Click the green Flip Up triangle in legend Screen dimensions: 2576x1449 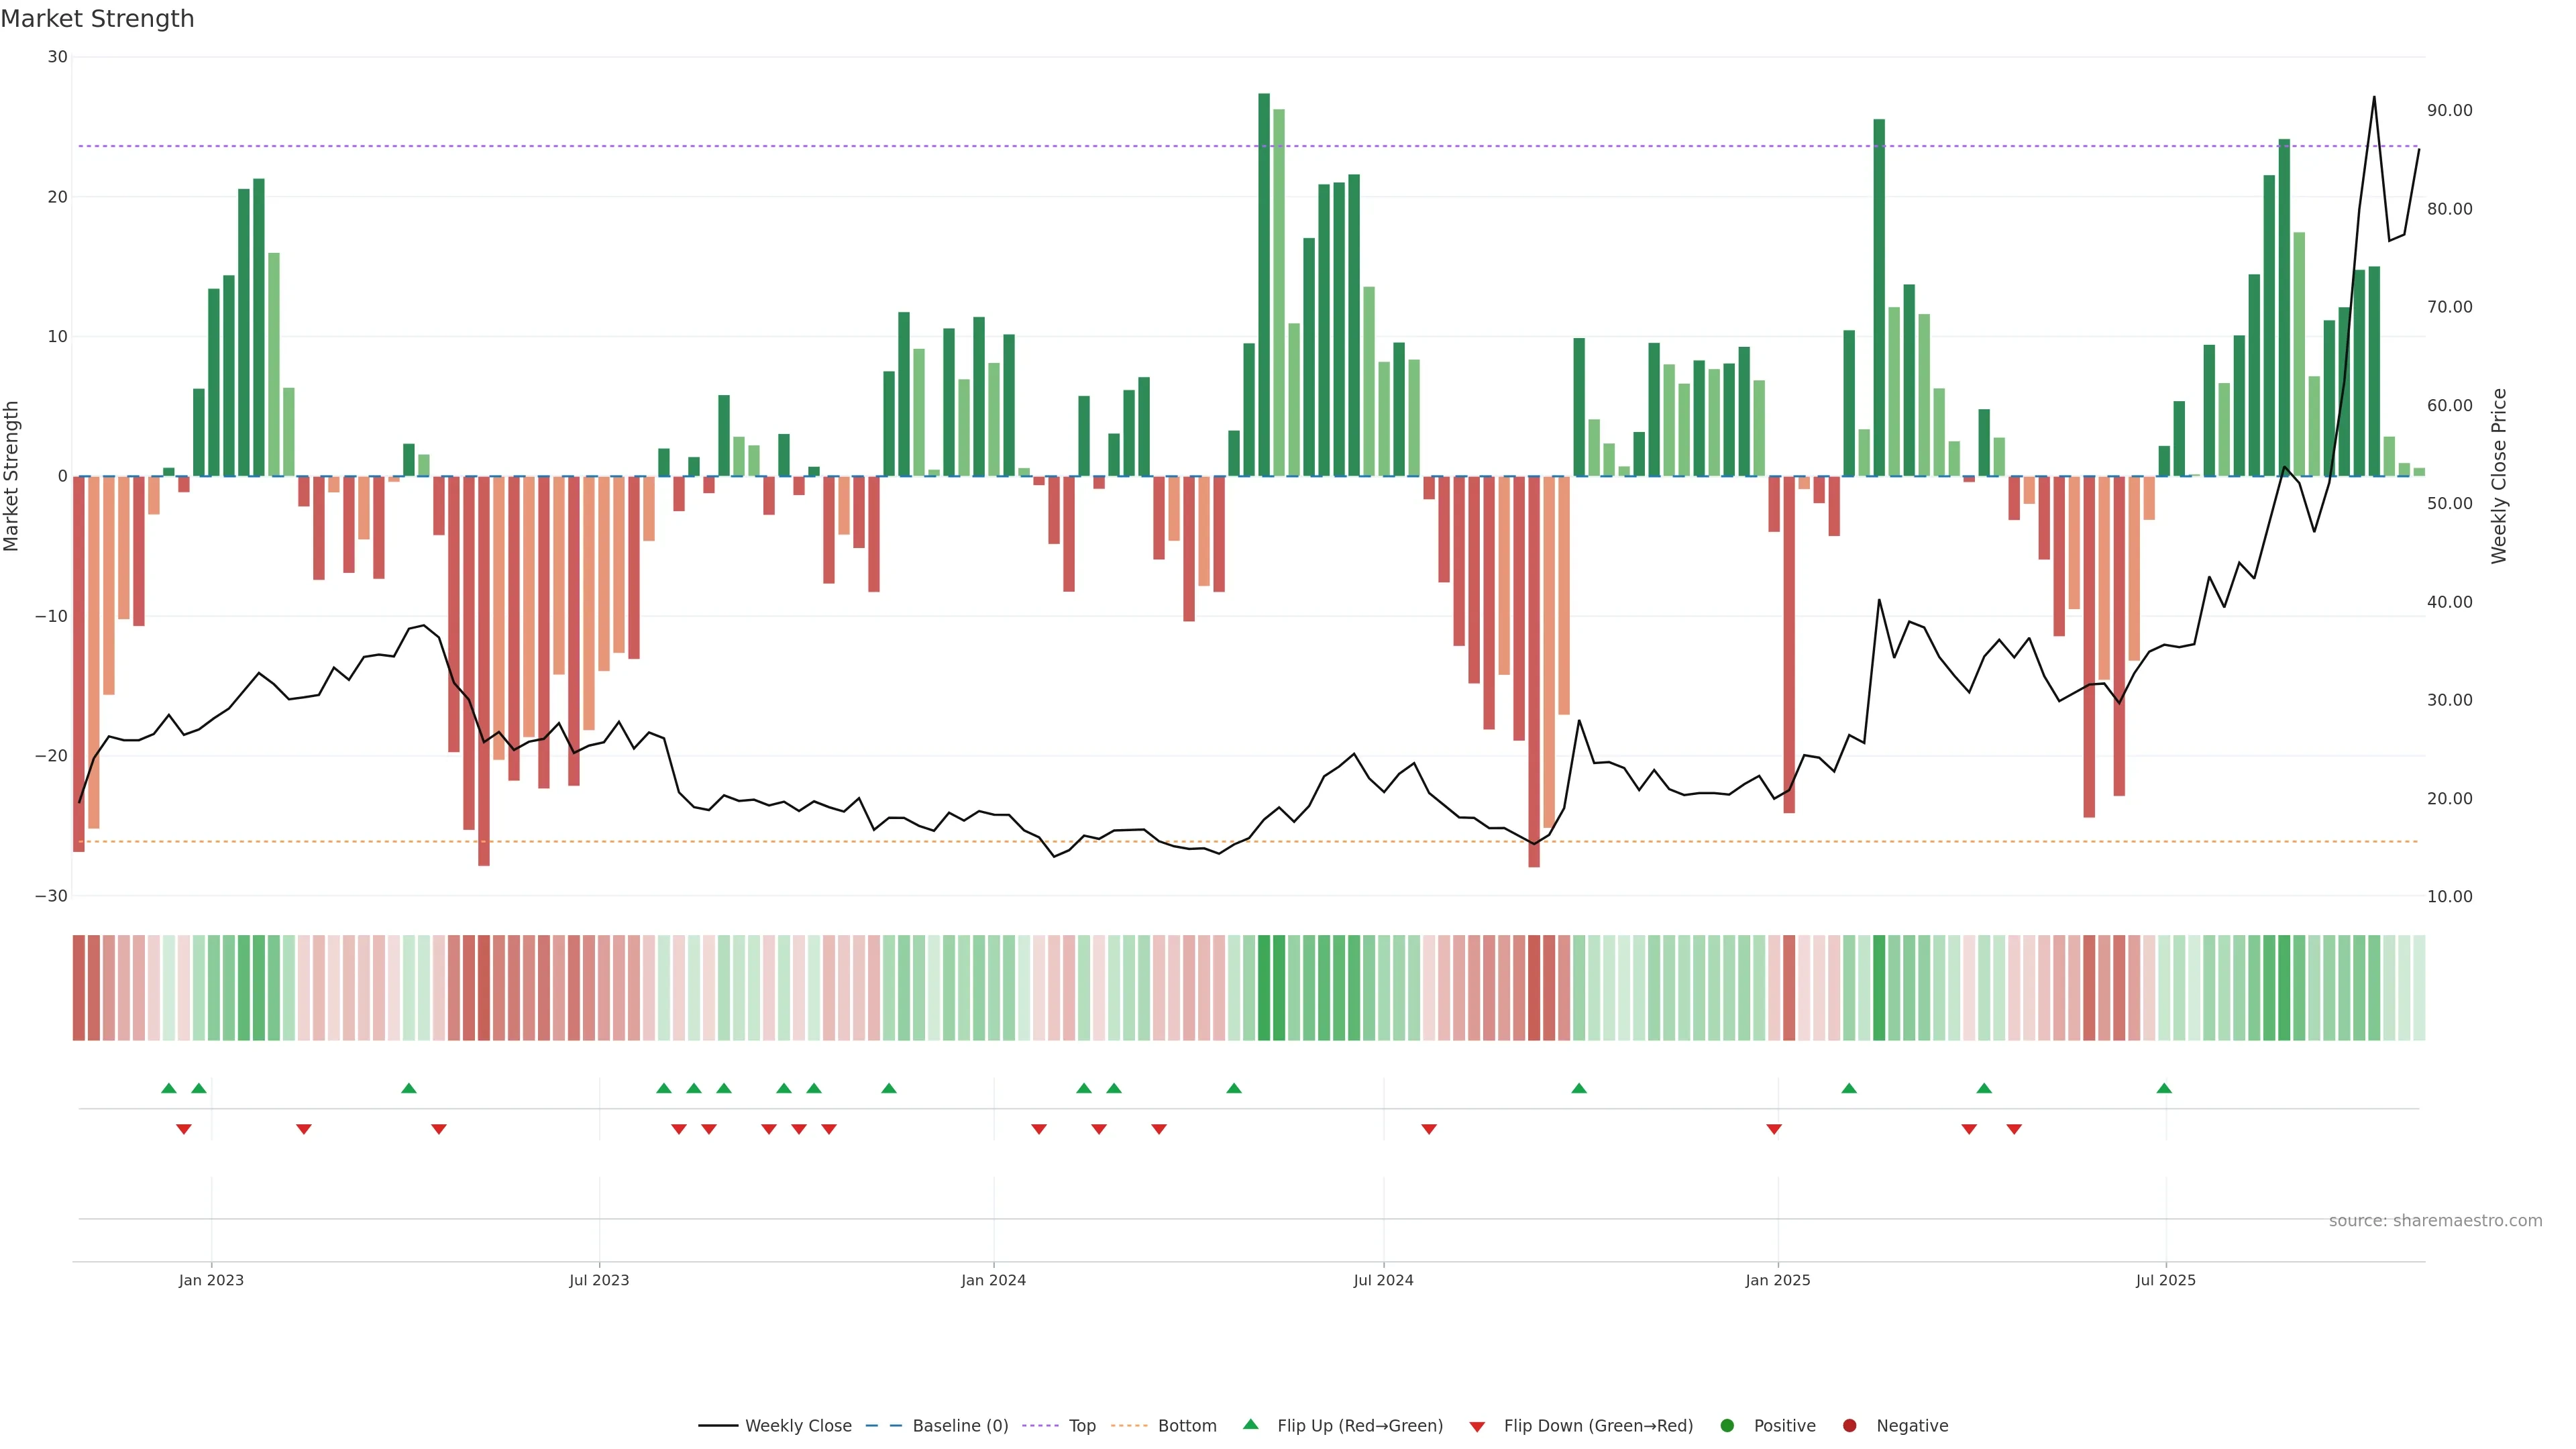1250,1424
